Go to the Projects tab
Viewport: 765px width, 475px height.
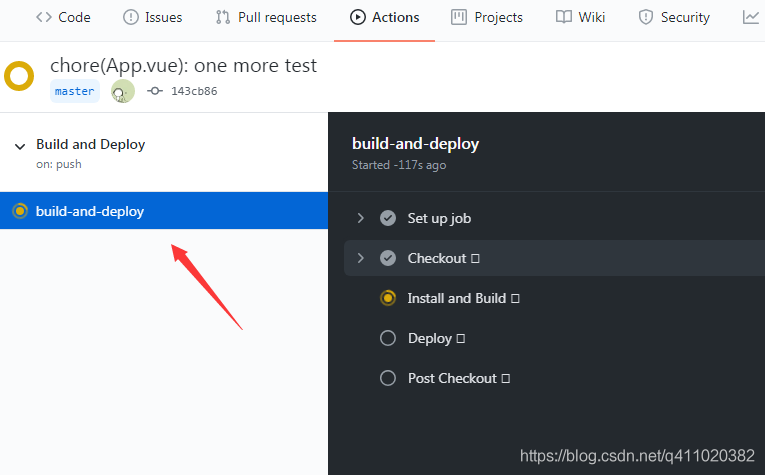487,17
